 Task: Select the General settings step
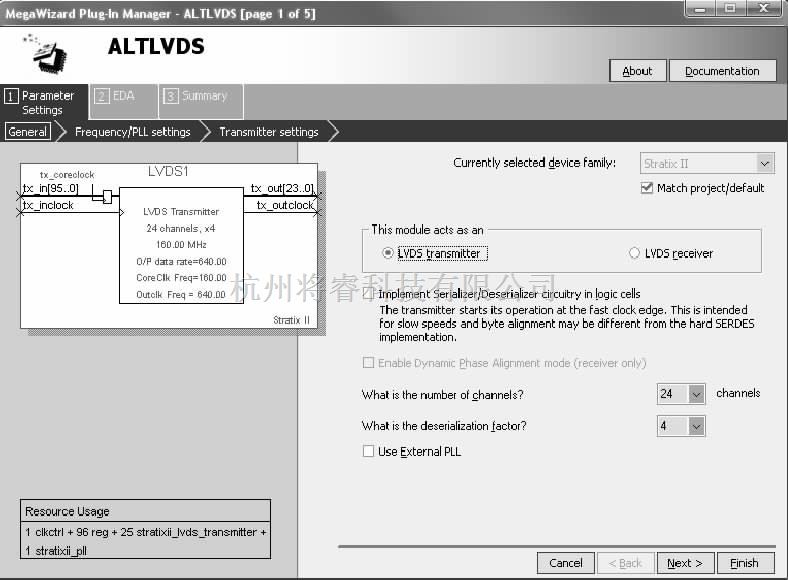pos(28,132)
